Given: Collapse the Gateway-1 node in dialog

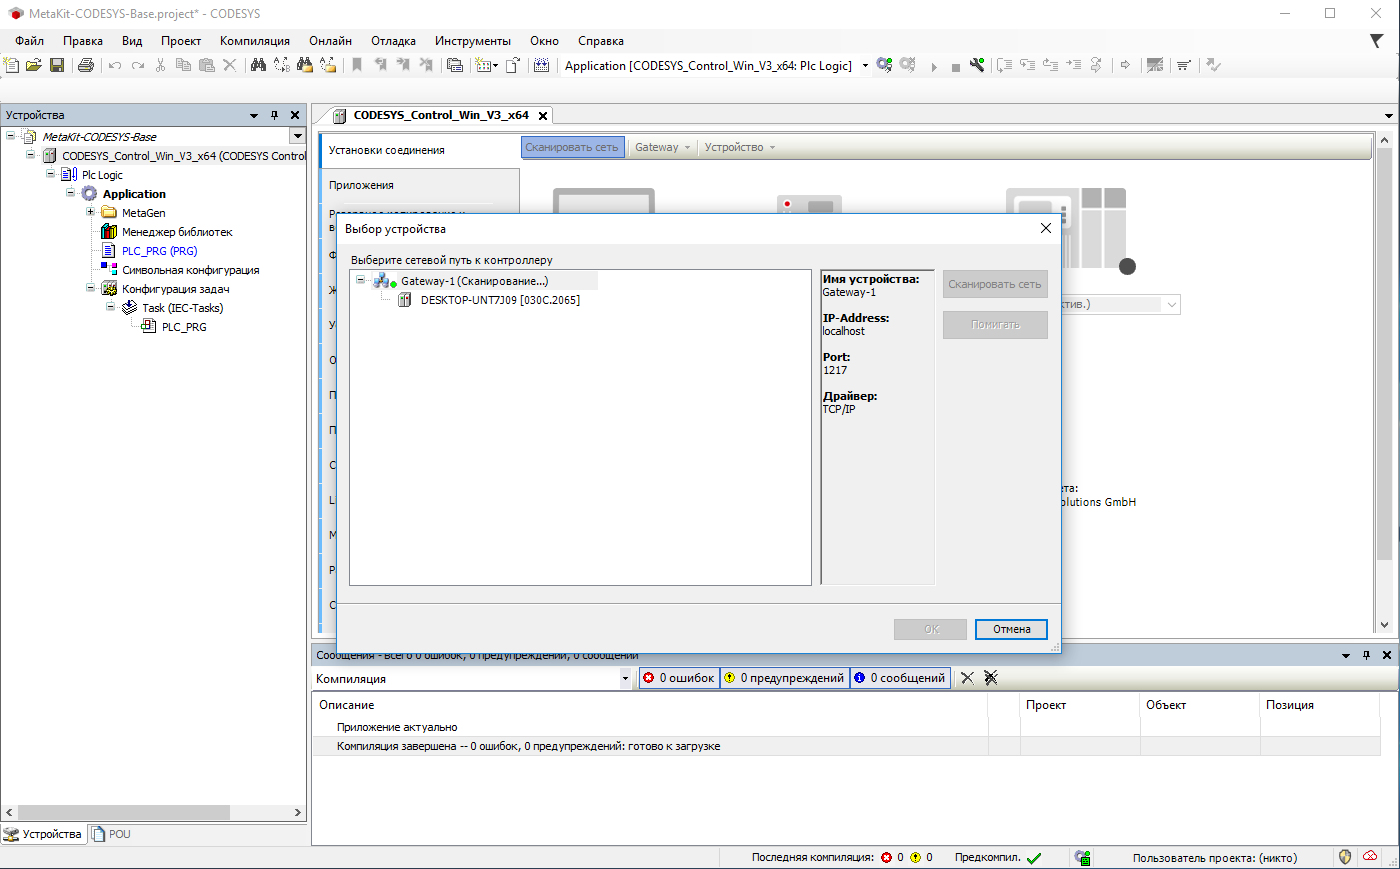Looking at the screenshot, I should pos(361,280).
